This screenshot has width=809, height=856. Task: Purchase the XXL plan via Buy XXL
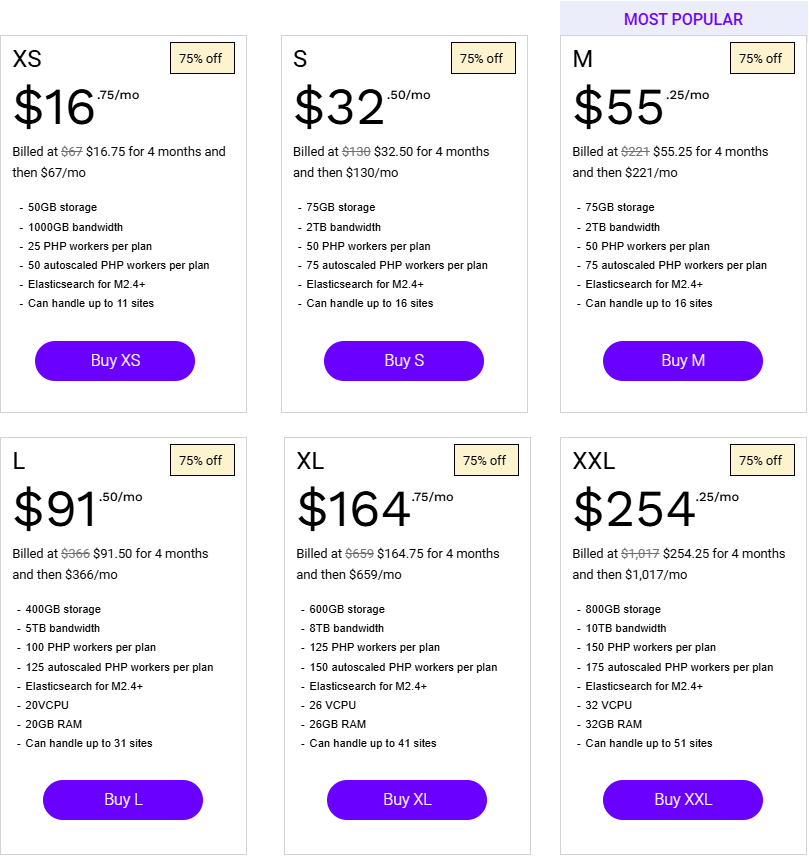[x=683, y=800]
